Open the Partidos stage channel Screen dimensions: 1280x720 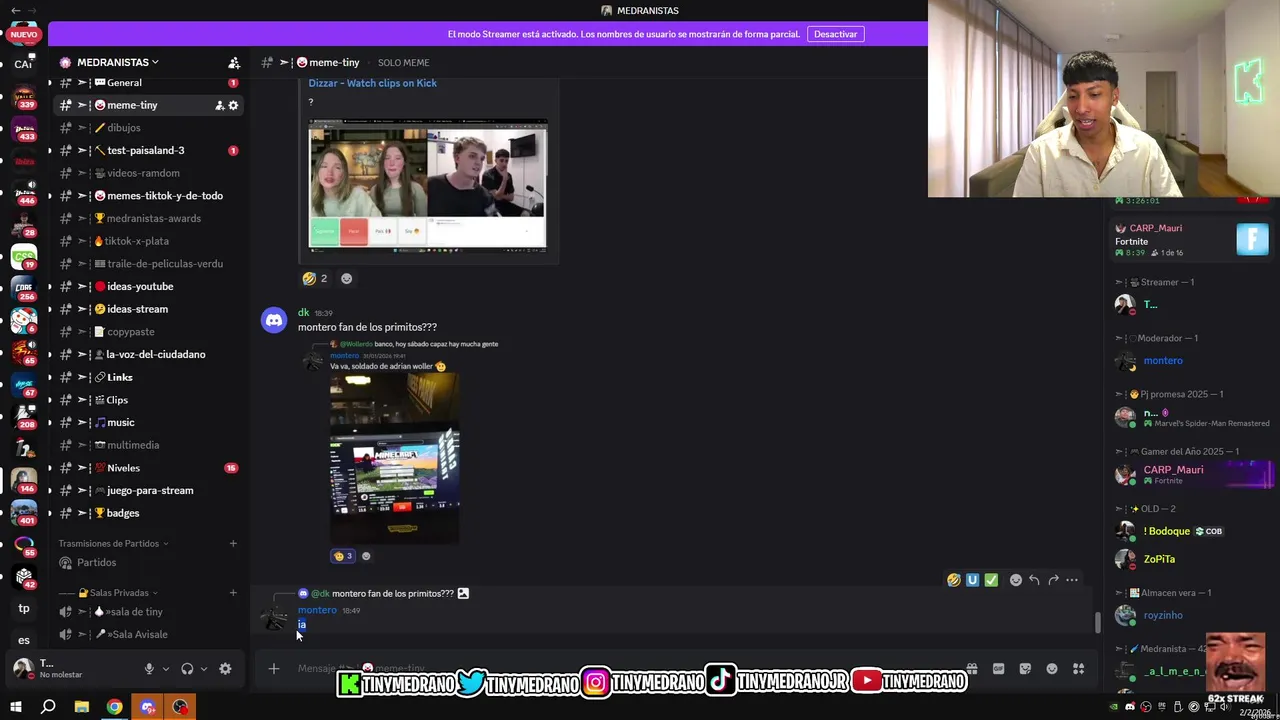tap(149, 562)
